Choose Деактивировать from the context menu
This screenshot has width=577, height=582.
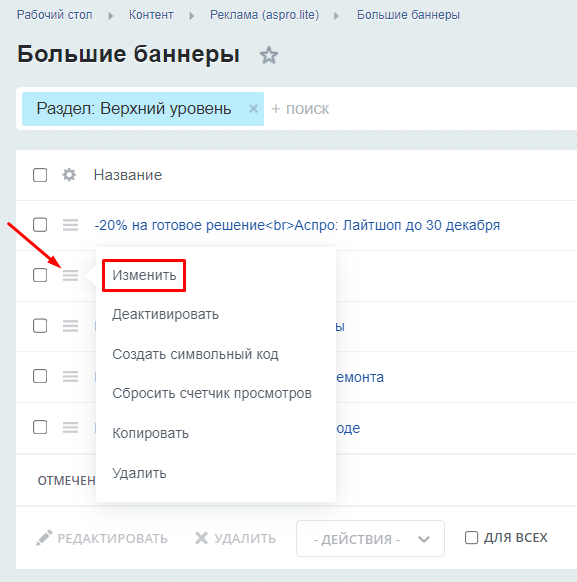coord(165,314)
